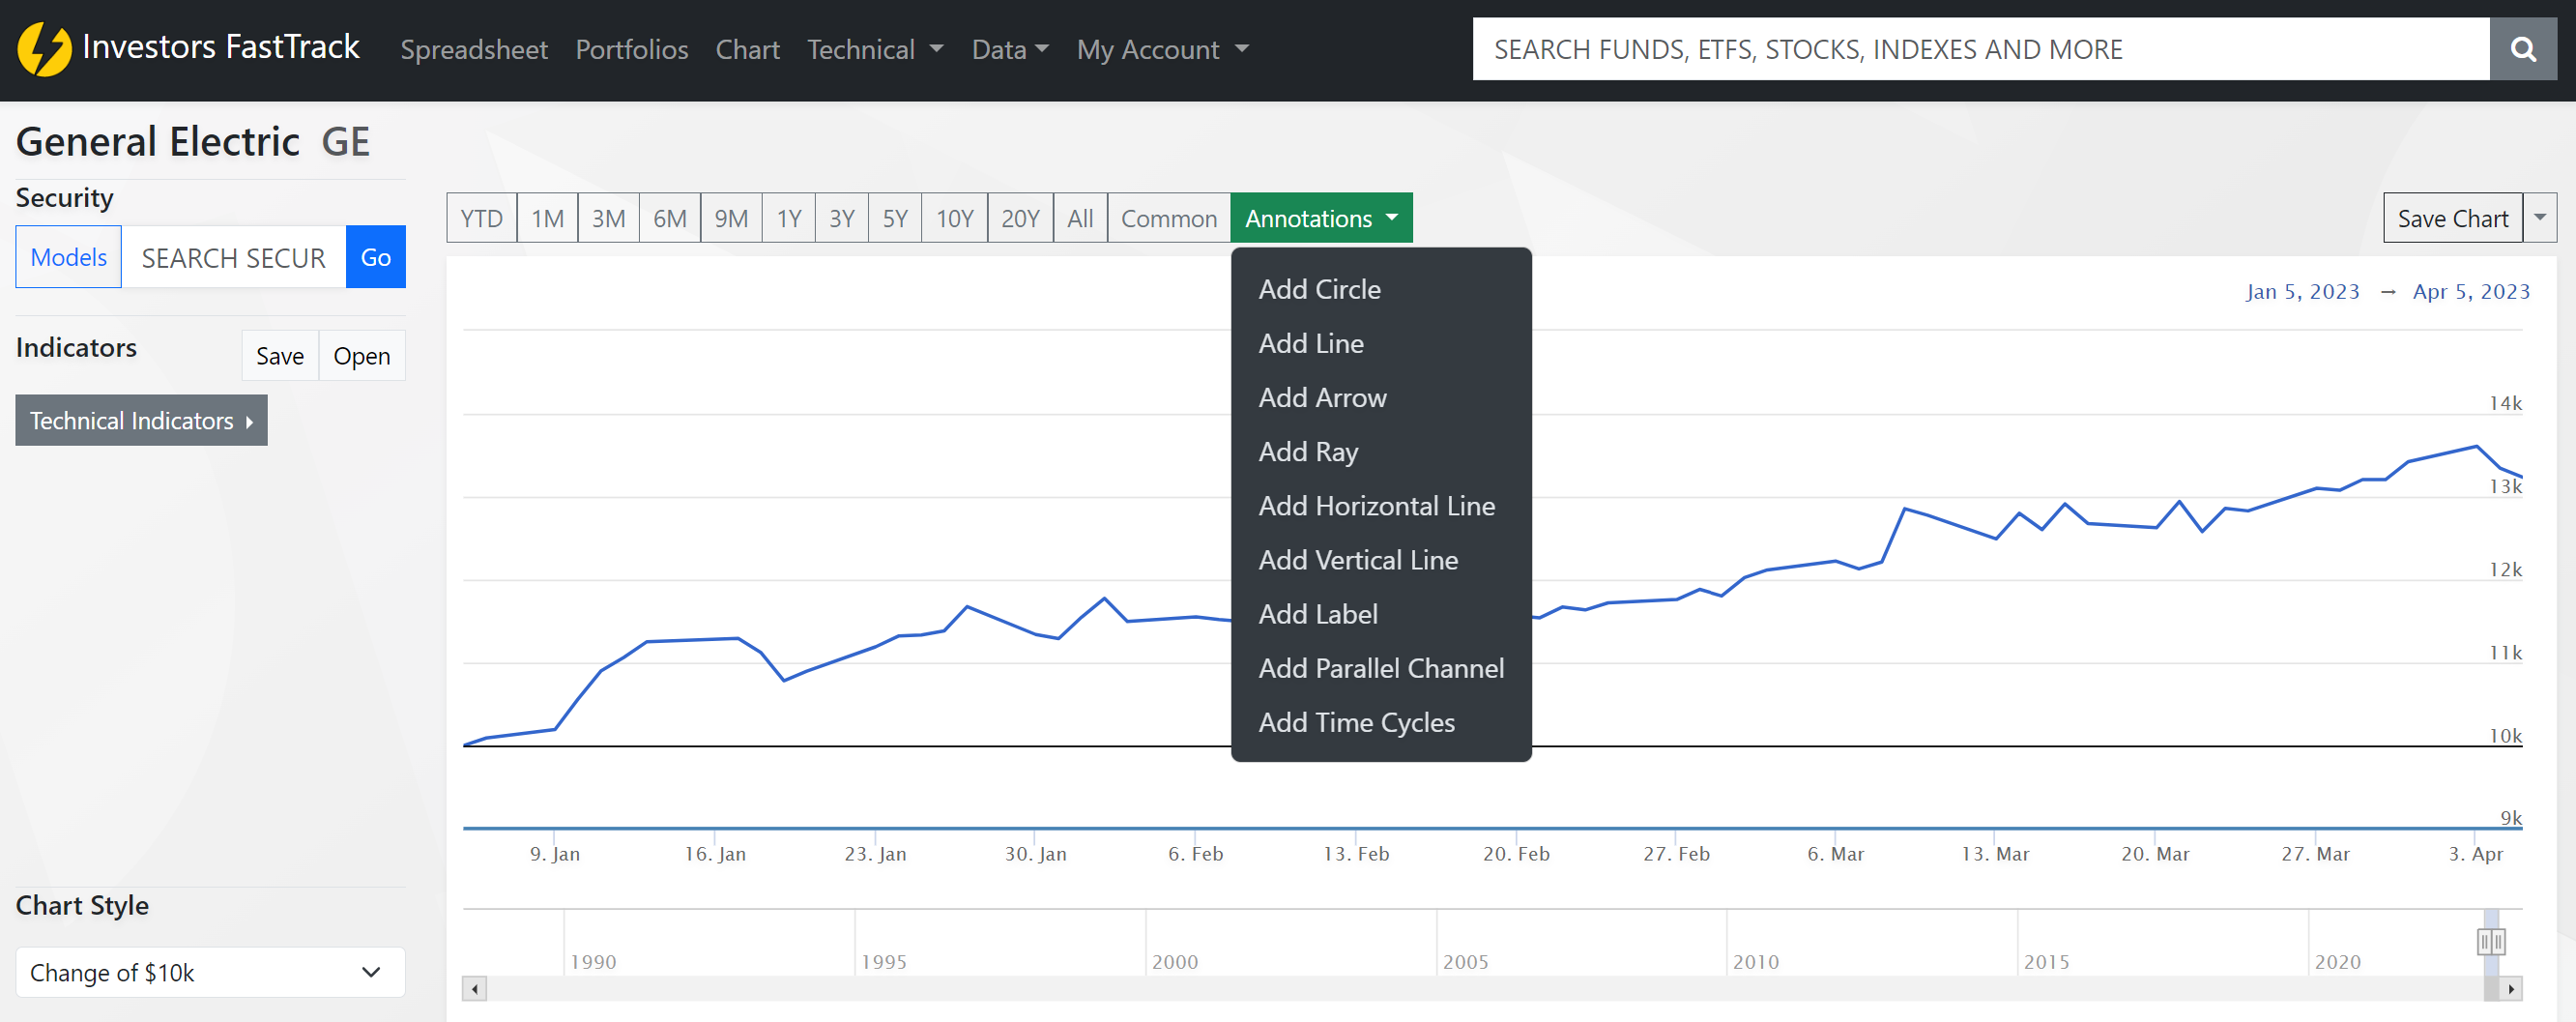Screen dimensions: 2576x1022
Task: Set chart range to 5Y
Action: coord(895,218)
